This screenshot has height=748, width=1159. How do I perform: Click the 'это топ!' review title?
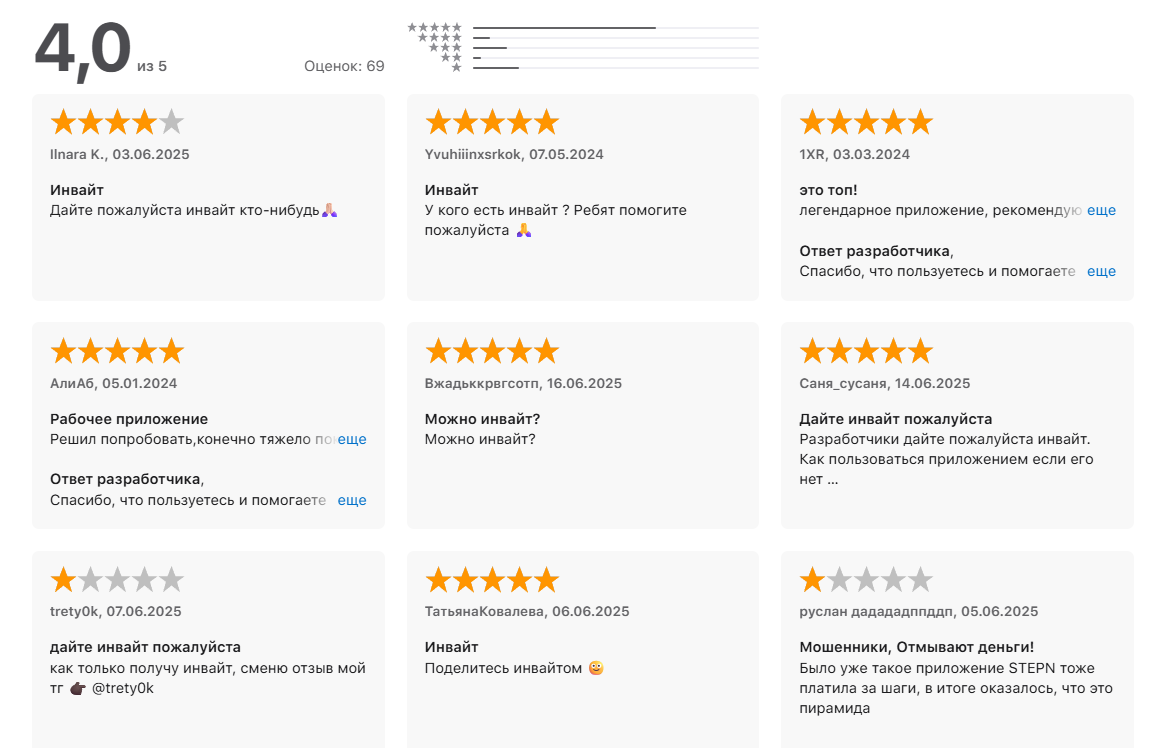tap(828, 190)
